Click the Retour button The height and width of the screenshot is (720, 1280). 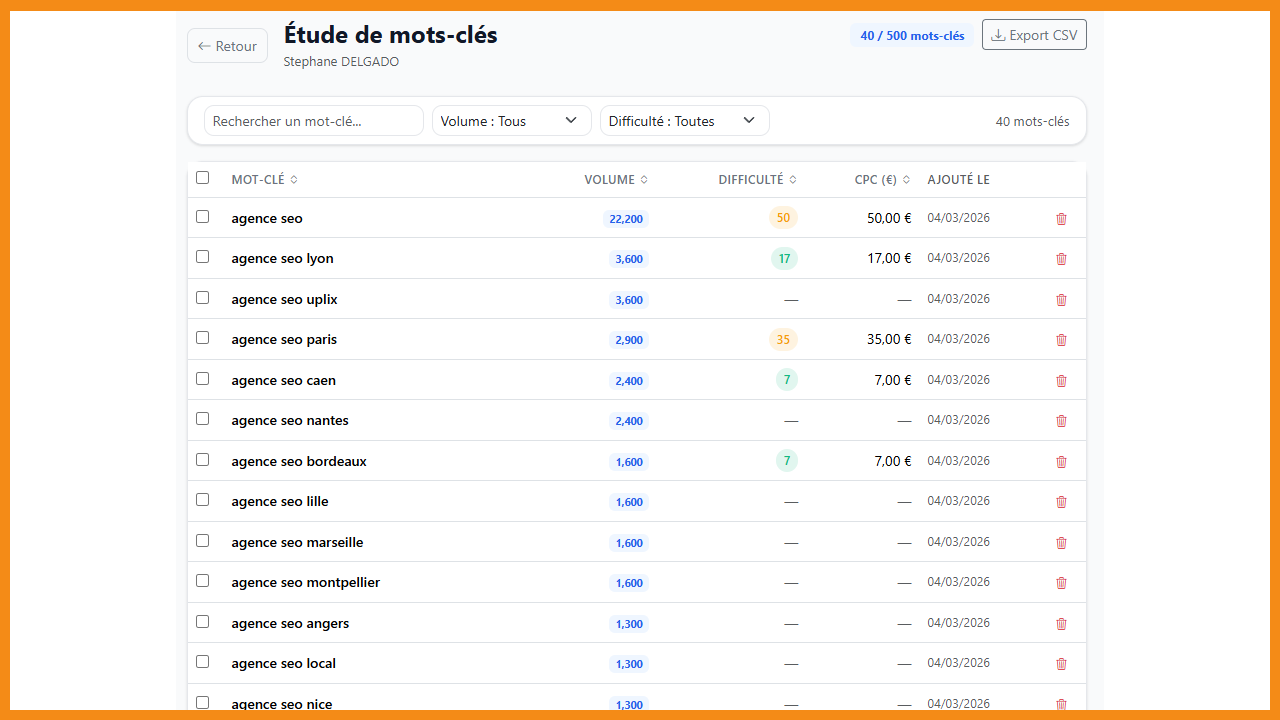click(x=227, y=45)
